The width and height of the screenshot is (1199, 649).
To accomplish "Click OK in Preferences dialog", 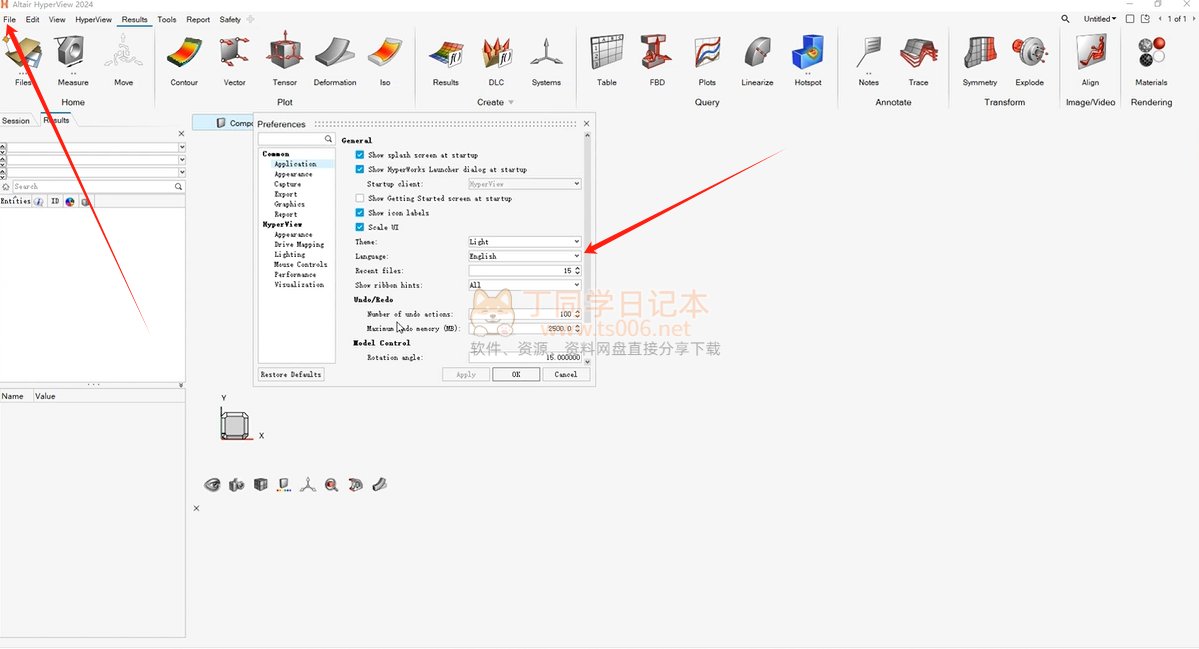I will [x=516, y=375].
